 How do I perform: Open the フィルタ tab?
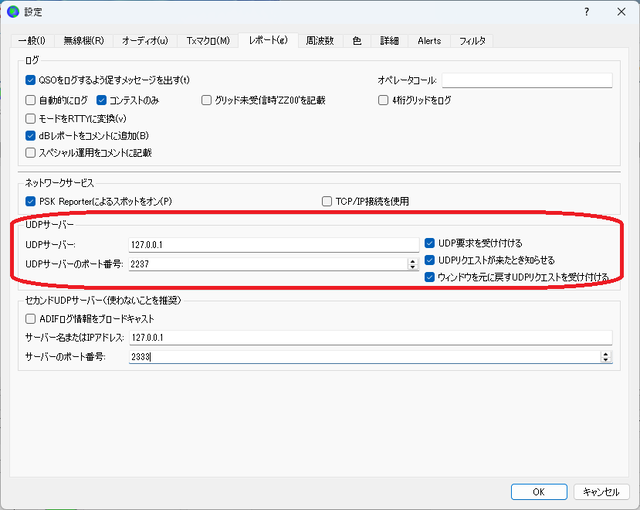pyautogui.click(x=472, y=41)
